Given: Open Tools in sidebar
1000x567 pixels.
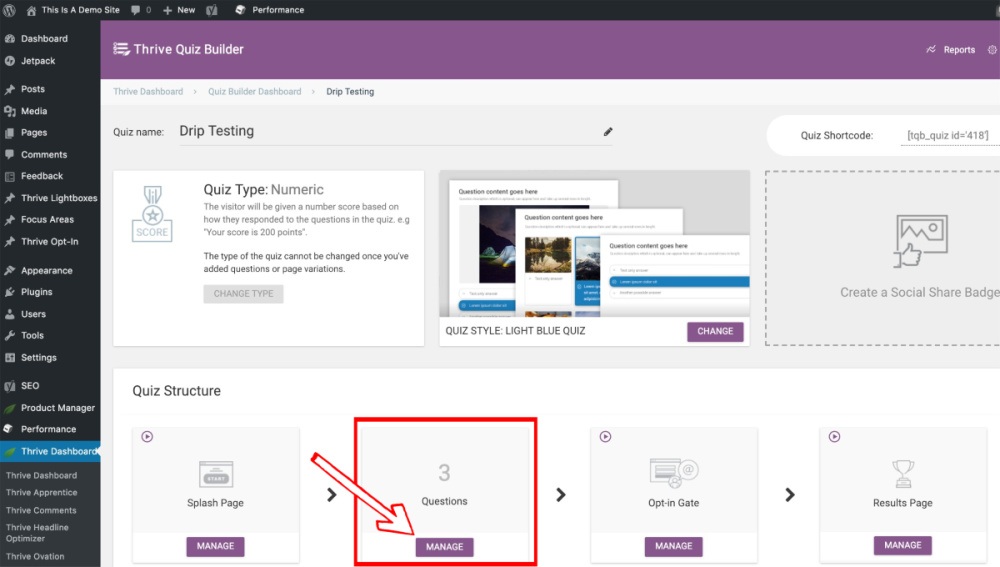Looking at the screenshot, I should click(32, 335).
